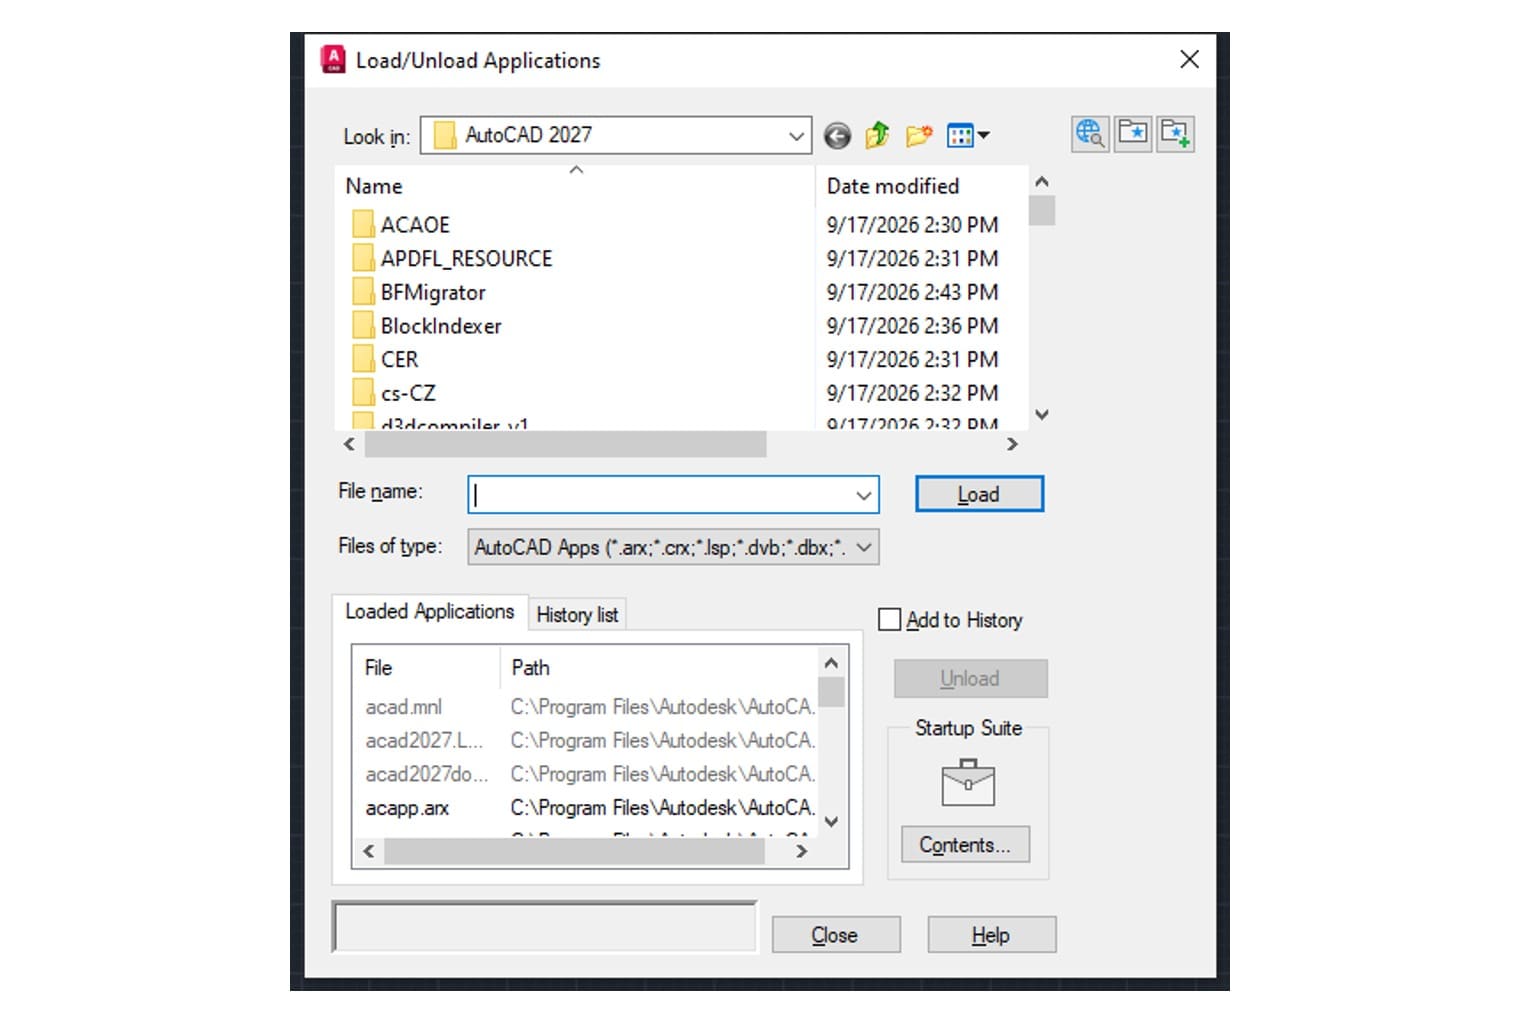
Task: Click the File column header
Action: (425, 667)
